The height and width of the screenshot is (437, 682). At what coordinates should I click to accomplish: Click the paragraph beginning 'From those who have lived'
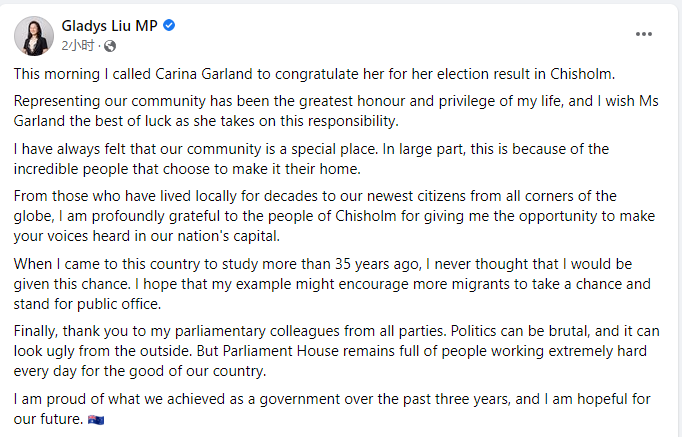point(334,216)
